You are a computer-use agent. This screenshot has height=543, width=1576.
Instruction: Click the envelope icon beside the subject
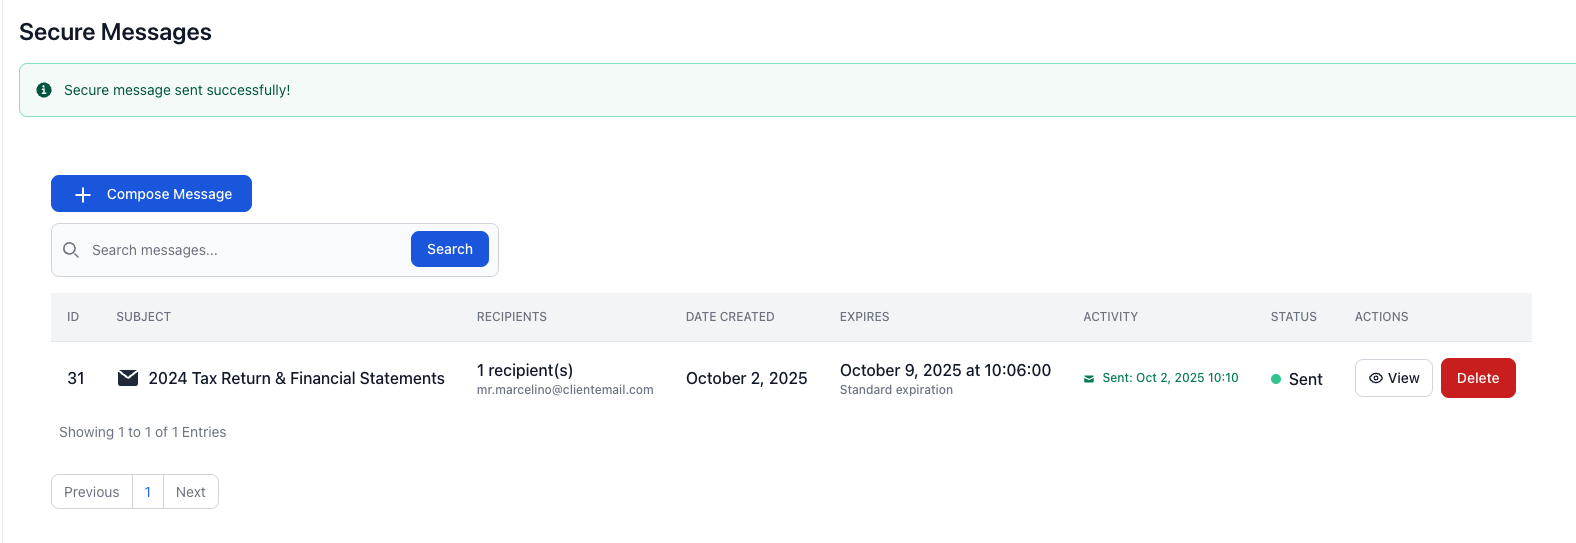pos(128,378)
